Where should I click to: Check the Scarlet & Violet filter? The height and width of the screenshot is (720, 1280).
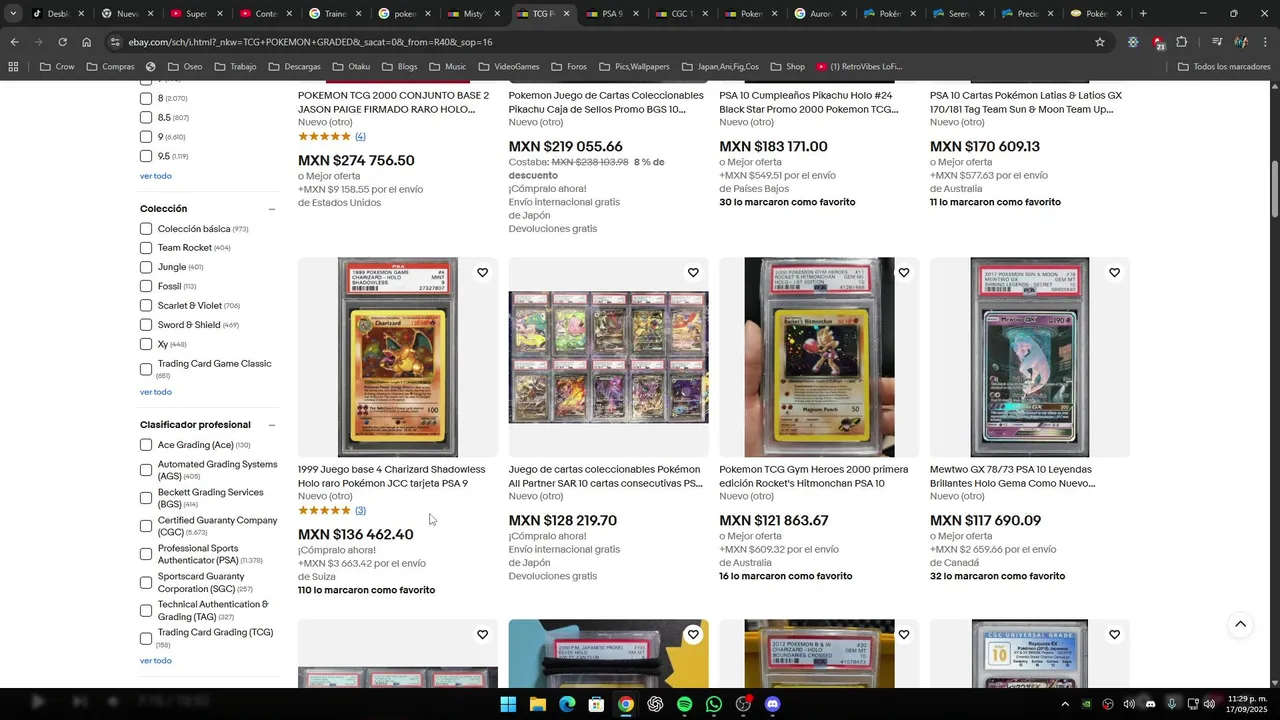[146, 306]
